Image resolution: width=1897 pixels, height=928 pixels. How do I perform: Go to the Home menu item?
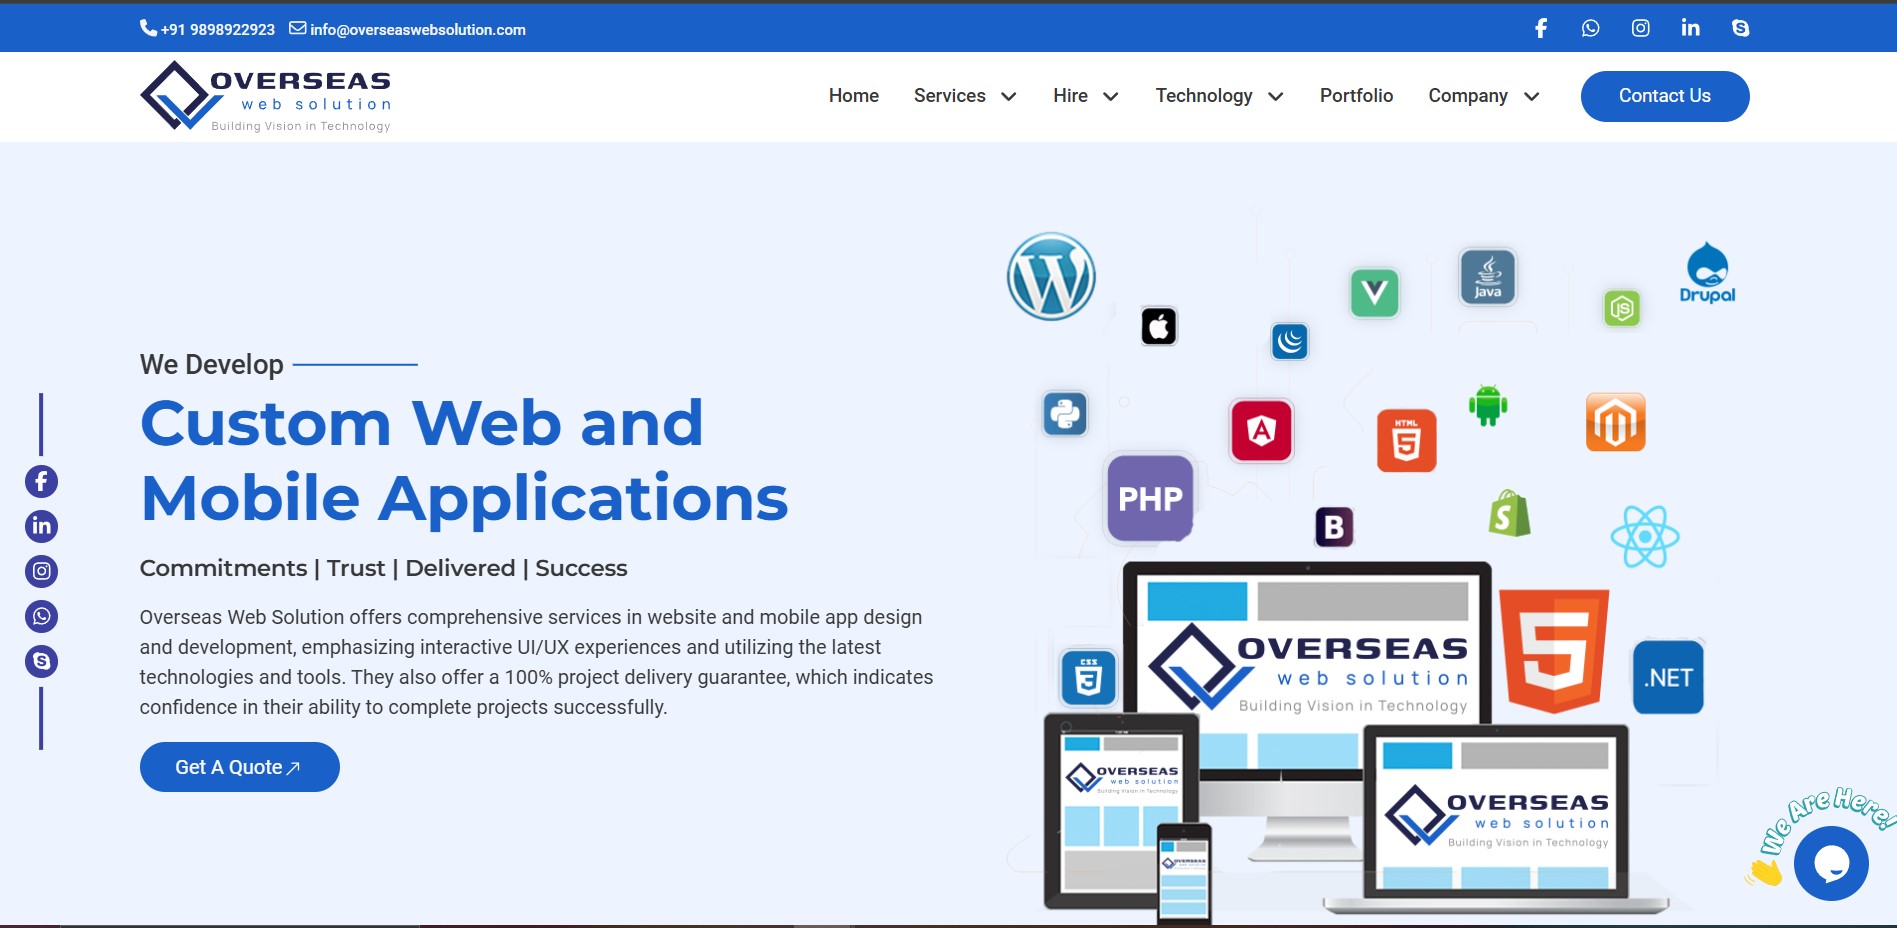click(x=854, y=95)
